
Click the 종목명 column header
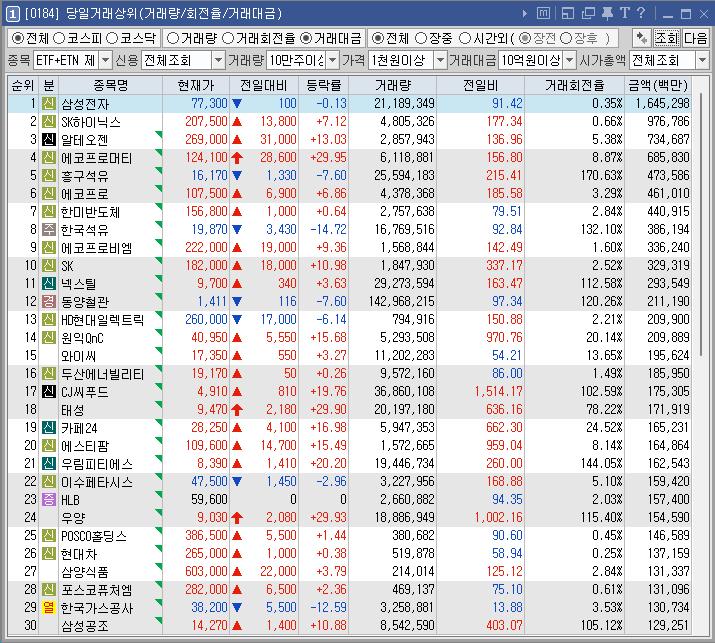110,85
